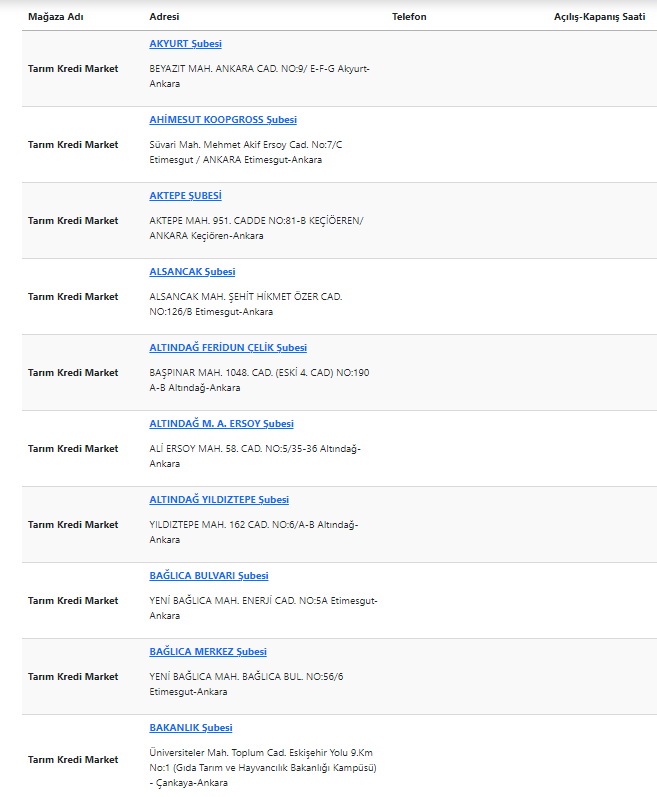Click Tarım Kredi Market in YILDIZTEPE row
The height and width of the screenshot is (797, 657).
pos(73,525)
